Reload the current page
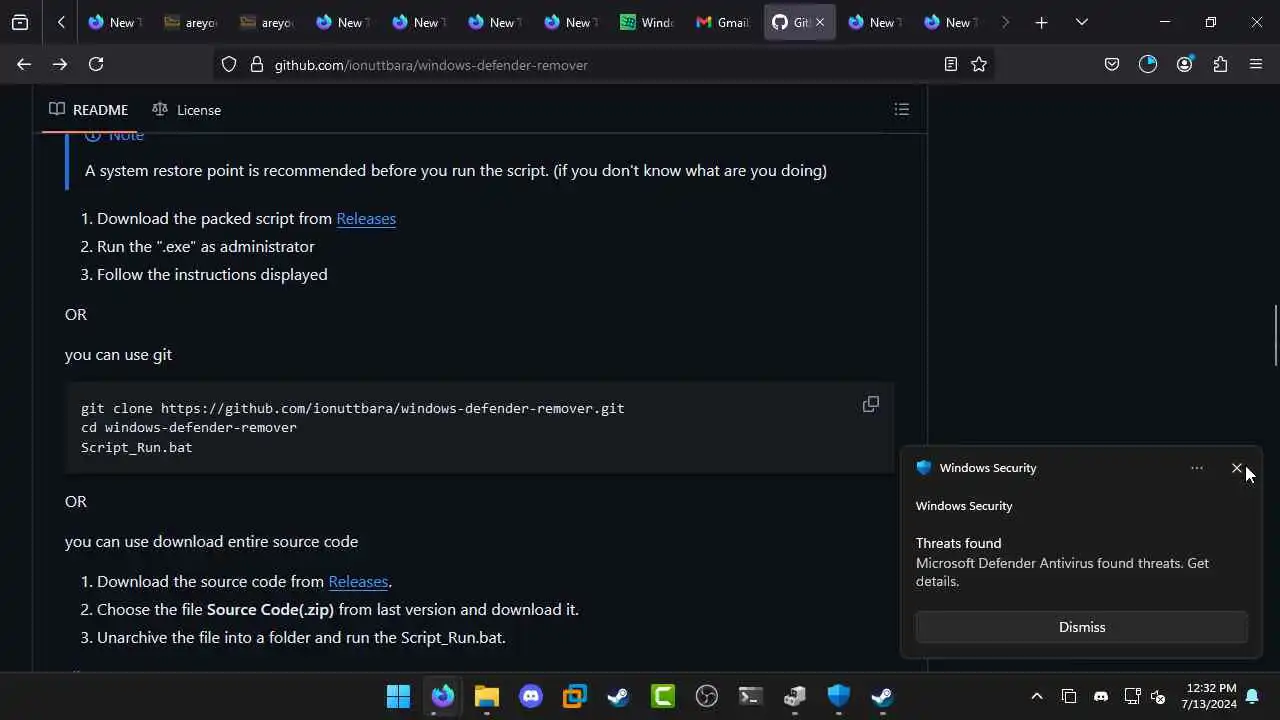 coord(96,64)
